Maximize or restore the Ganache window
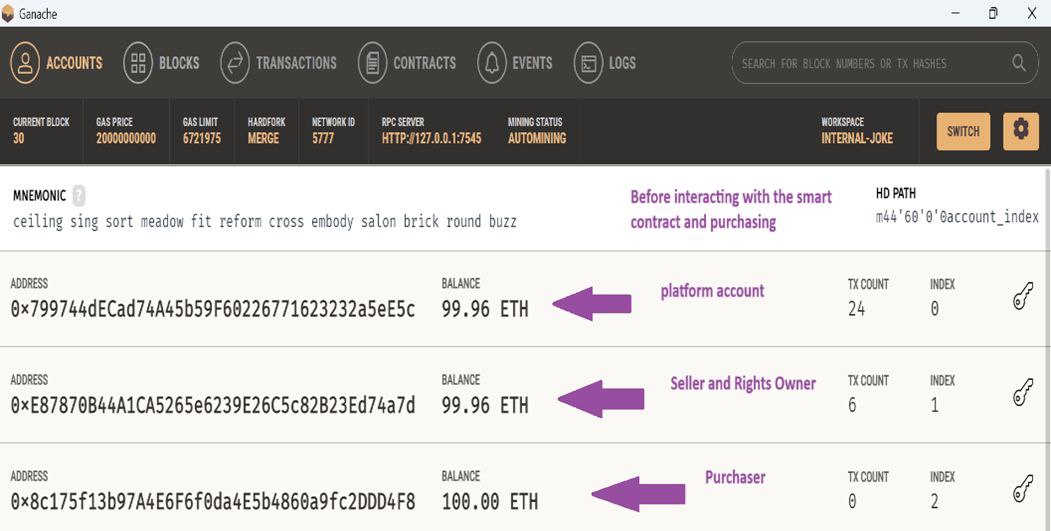The width and height of the screenshot is (1051, 531). (x=993, y=13)
